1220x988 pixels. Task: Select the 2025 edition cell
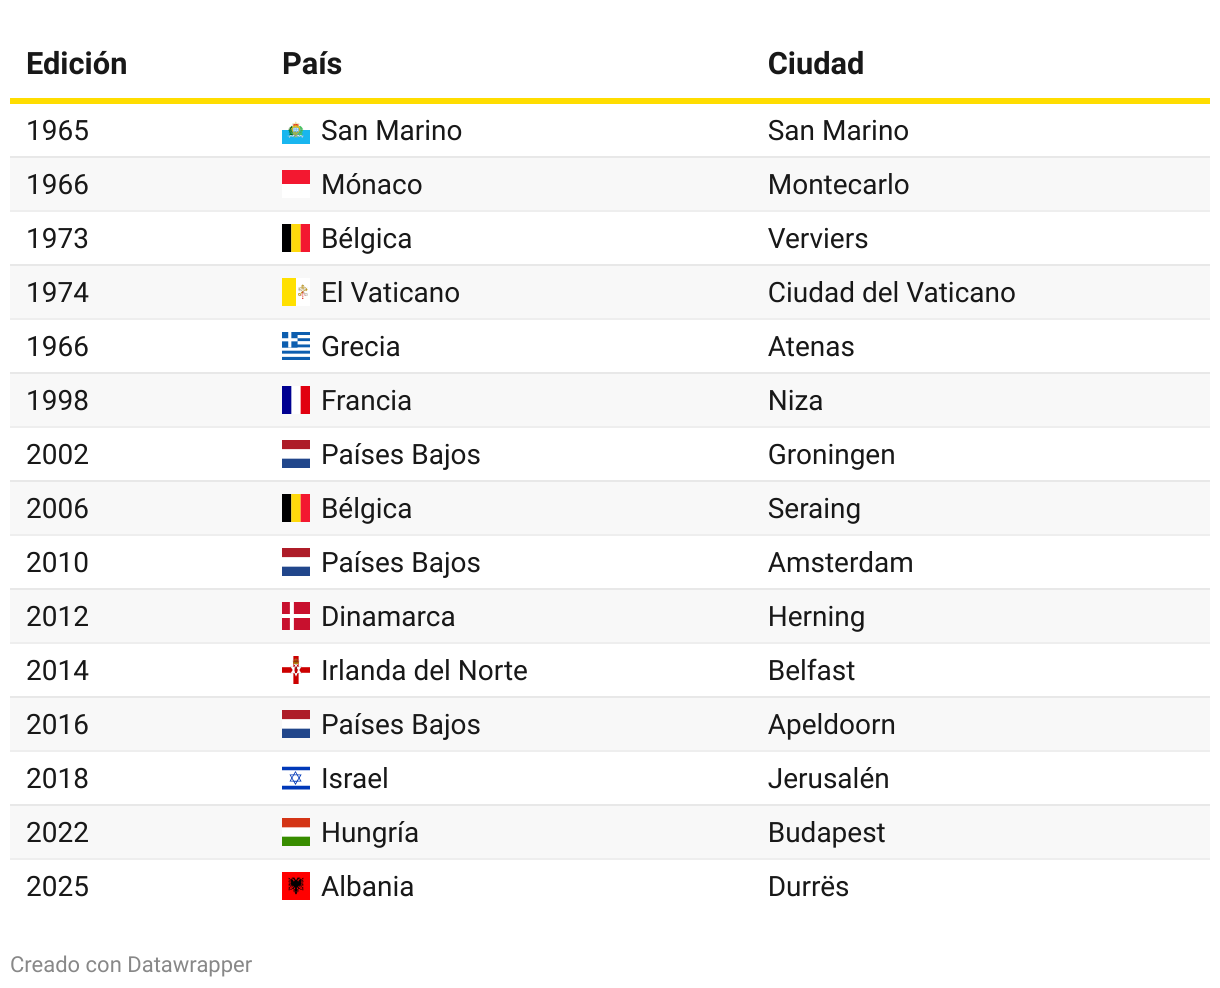58,887
